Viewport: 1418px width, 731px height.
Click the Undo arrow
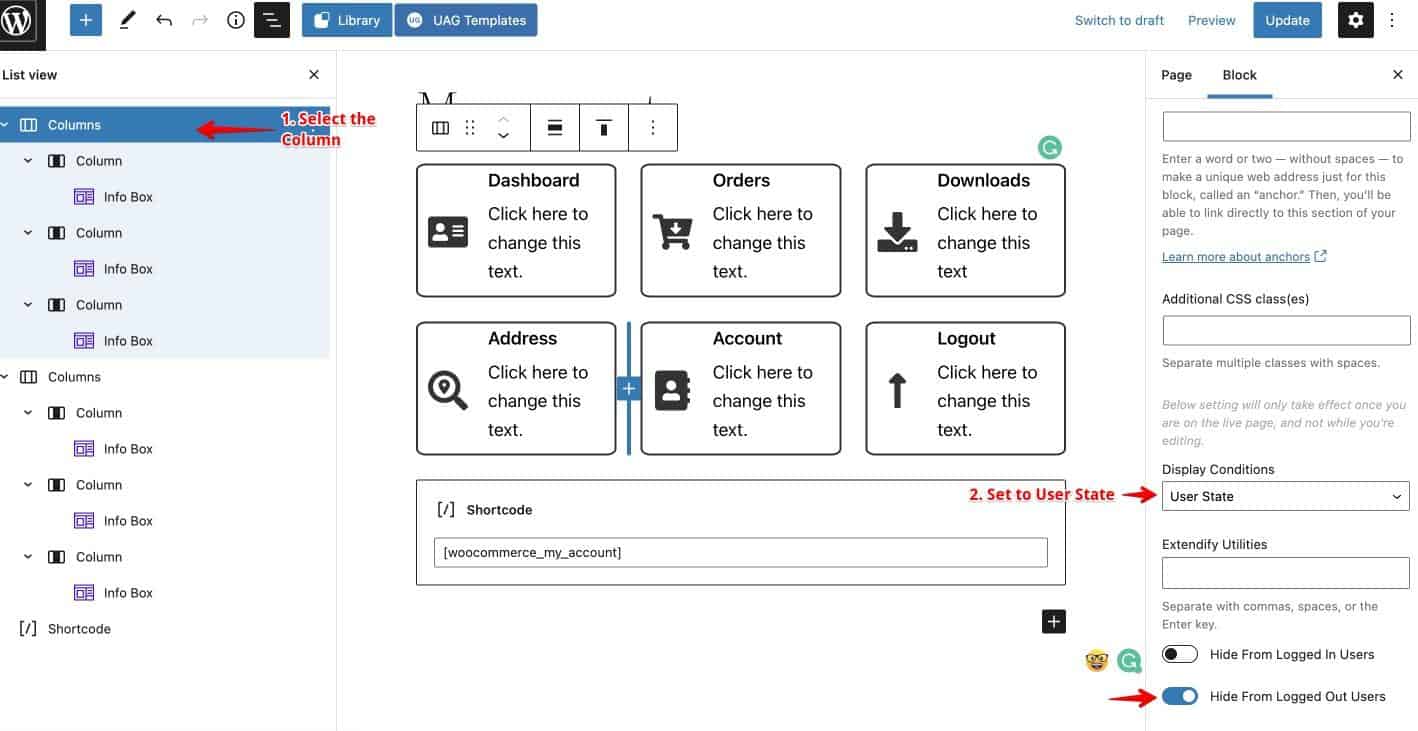point(164,20)
